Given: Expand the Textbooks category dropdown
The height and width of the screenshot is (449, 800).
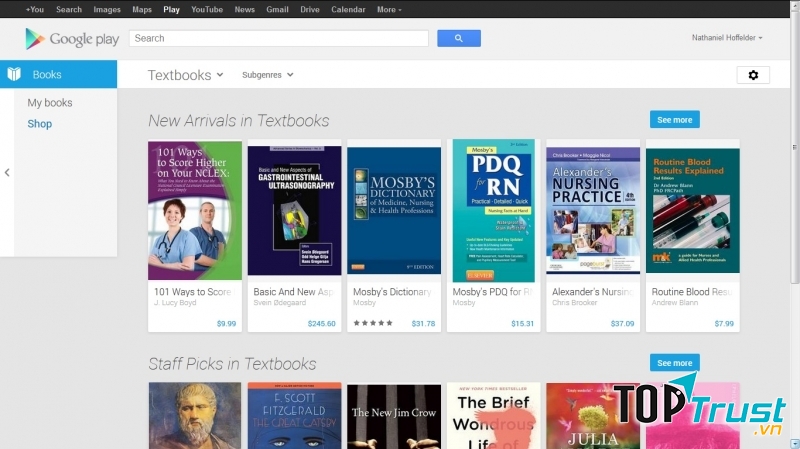Looking at the screenshot, I should (186, 75).
